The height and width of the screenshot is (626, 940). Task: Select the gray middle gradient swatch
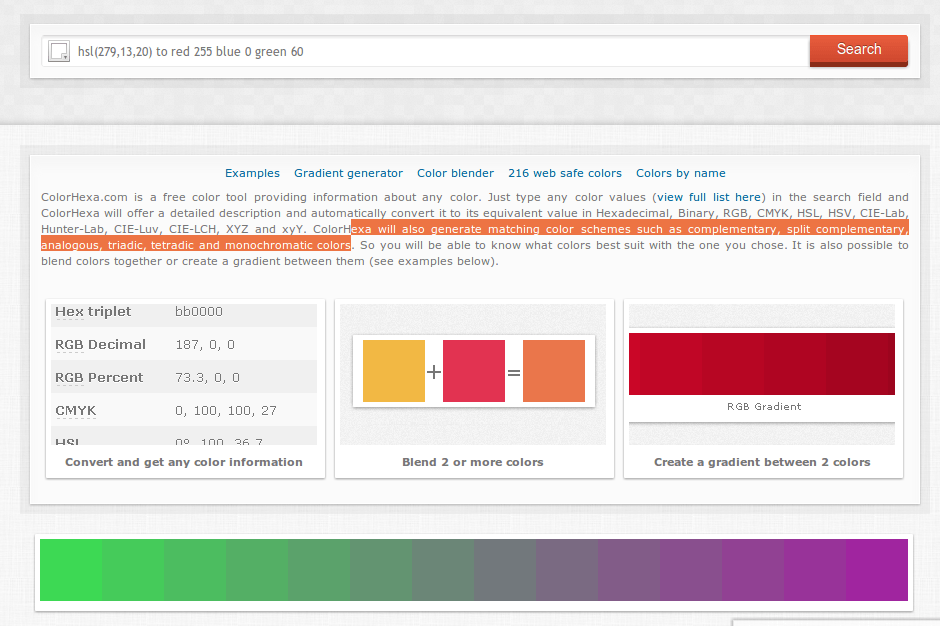pyautogui.click(x=504, y=570)
